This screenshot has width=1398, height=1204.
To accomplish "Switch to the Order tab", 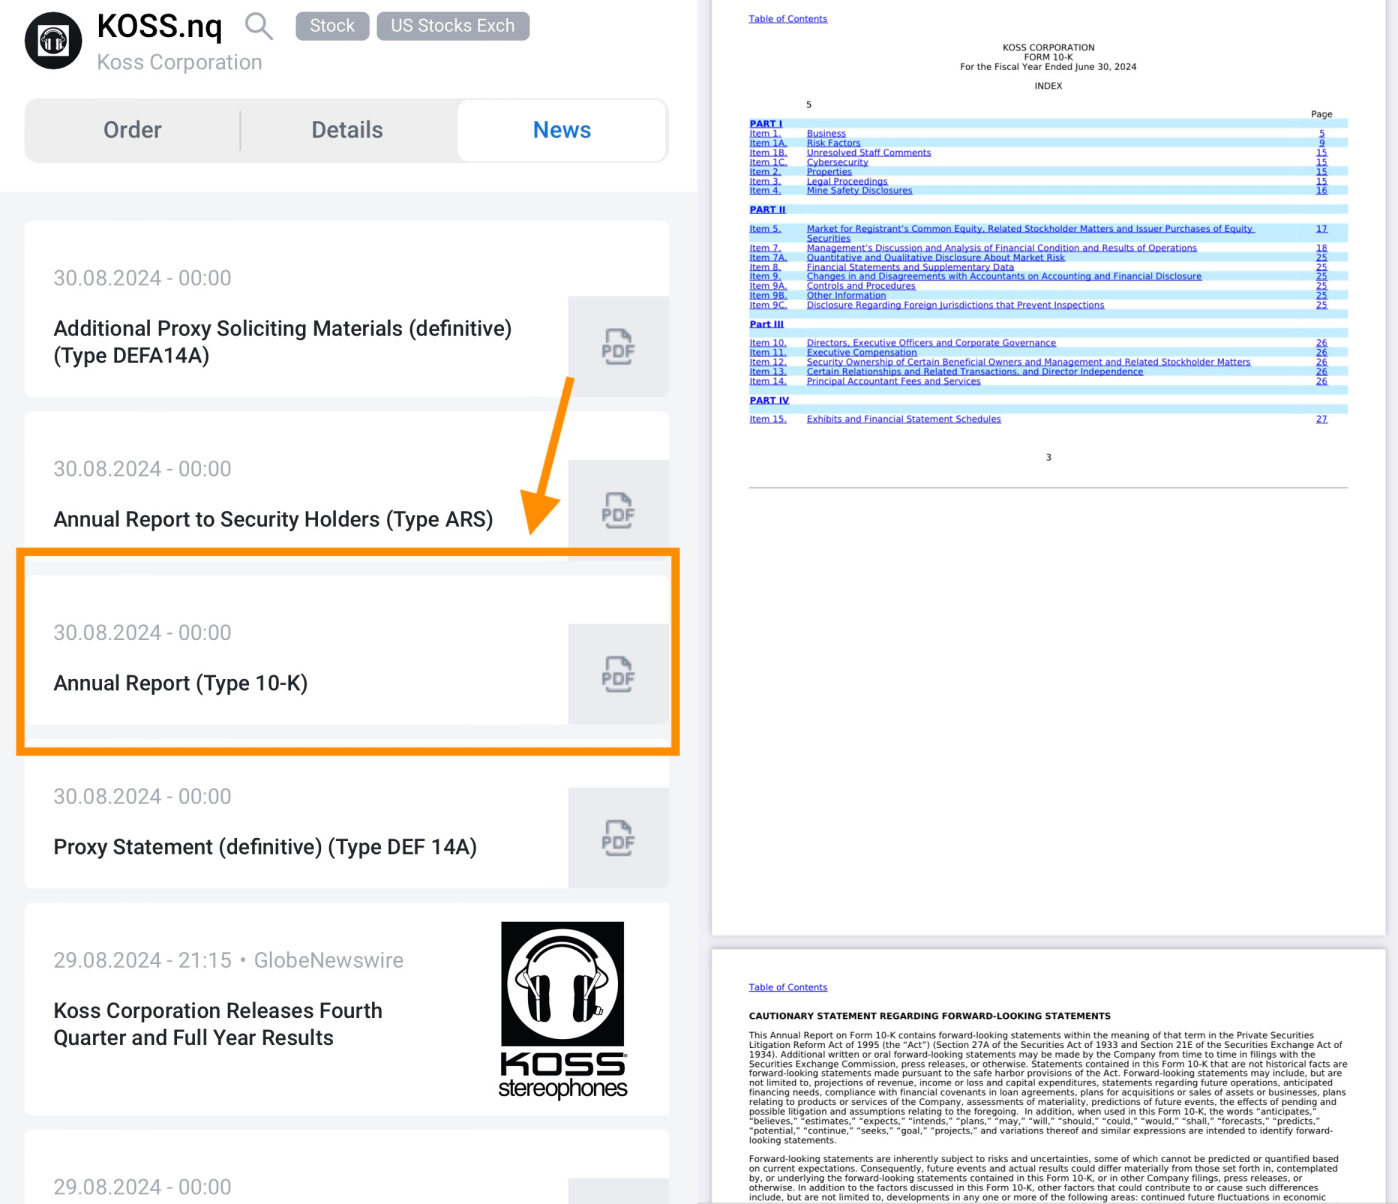I will pos(132,130).
